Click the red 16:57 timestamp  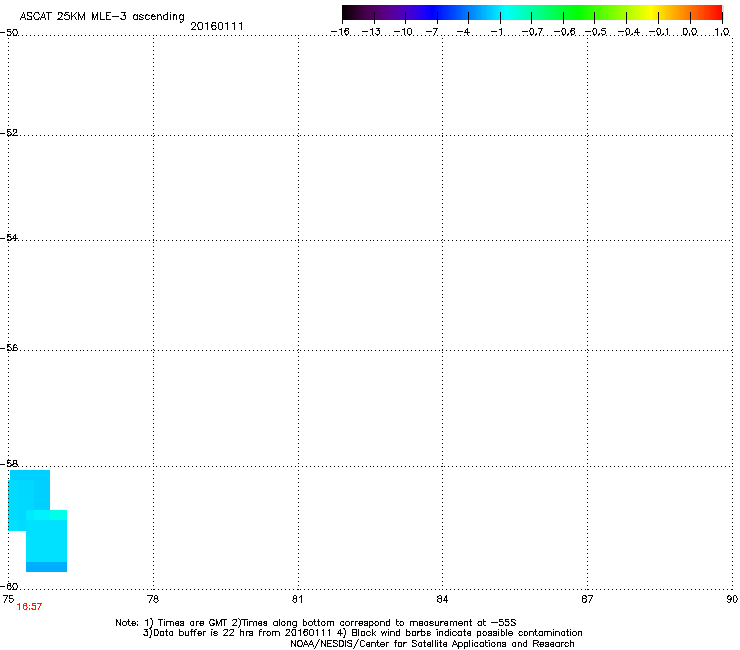click(29, 607)
